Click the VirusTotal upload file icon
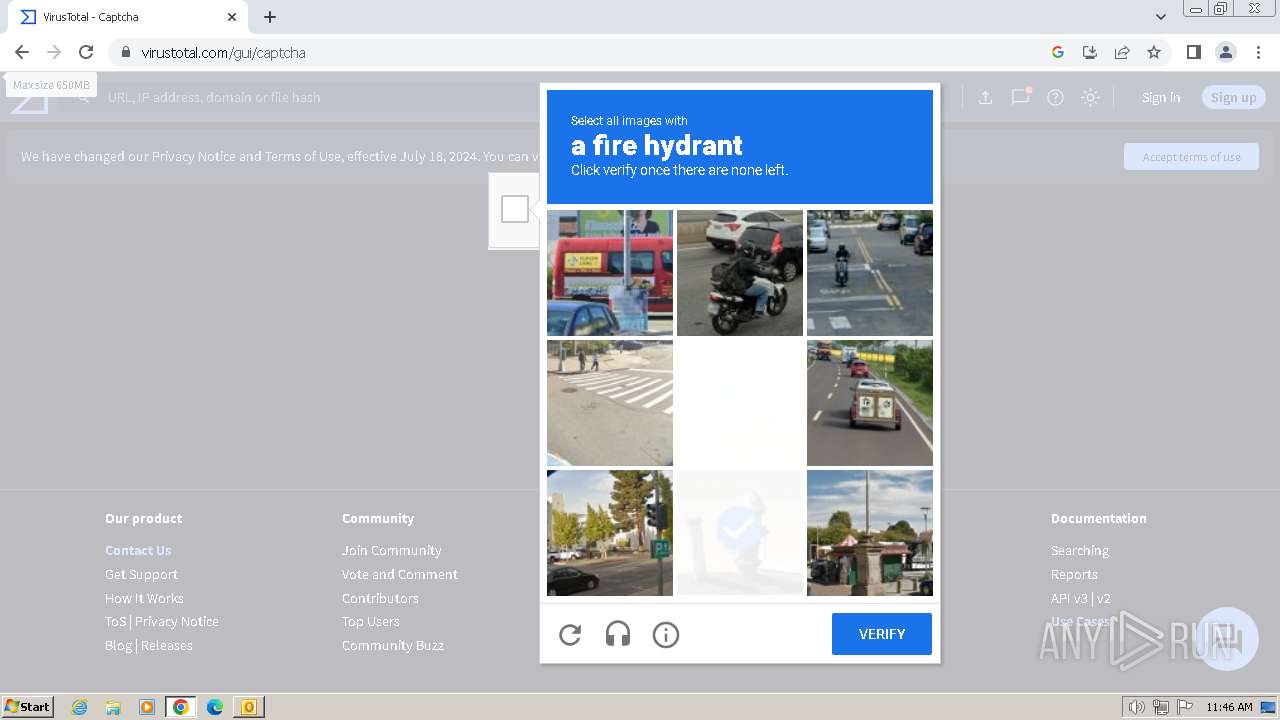1280x720 pixels. tap(985, 97)
